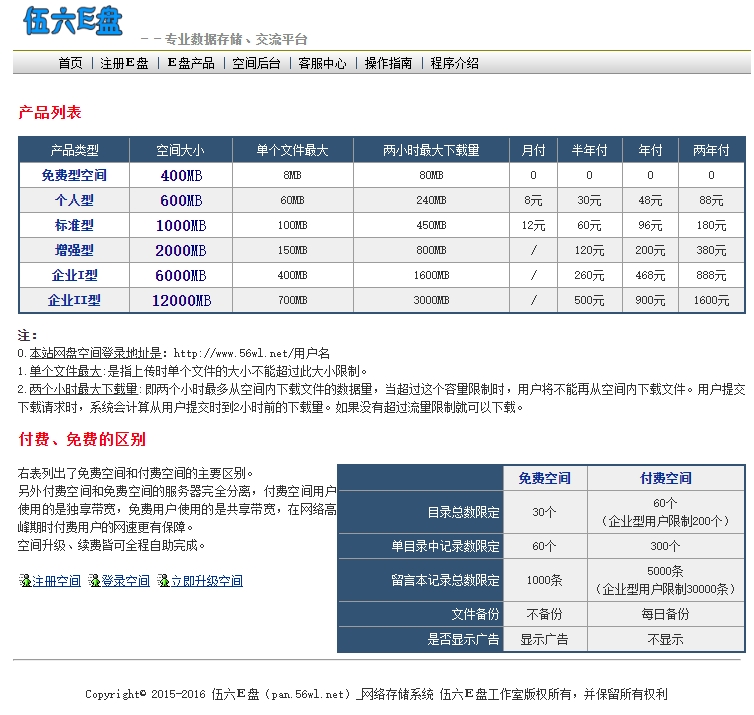Image resolution: width=754 pixels, height=715 pixels.
Task: Select 免费型空间 product row title
Action: point(74,175)
